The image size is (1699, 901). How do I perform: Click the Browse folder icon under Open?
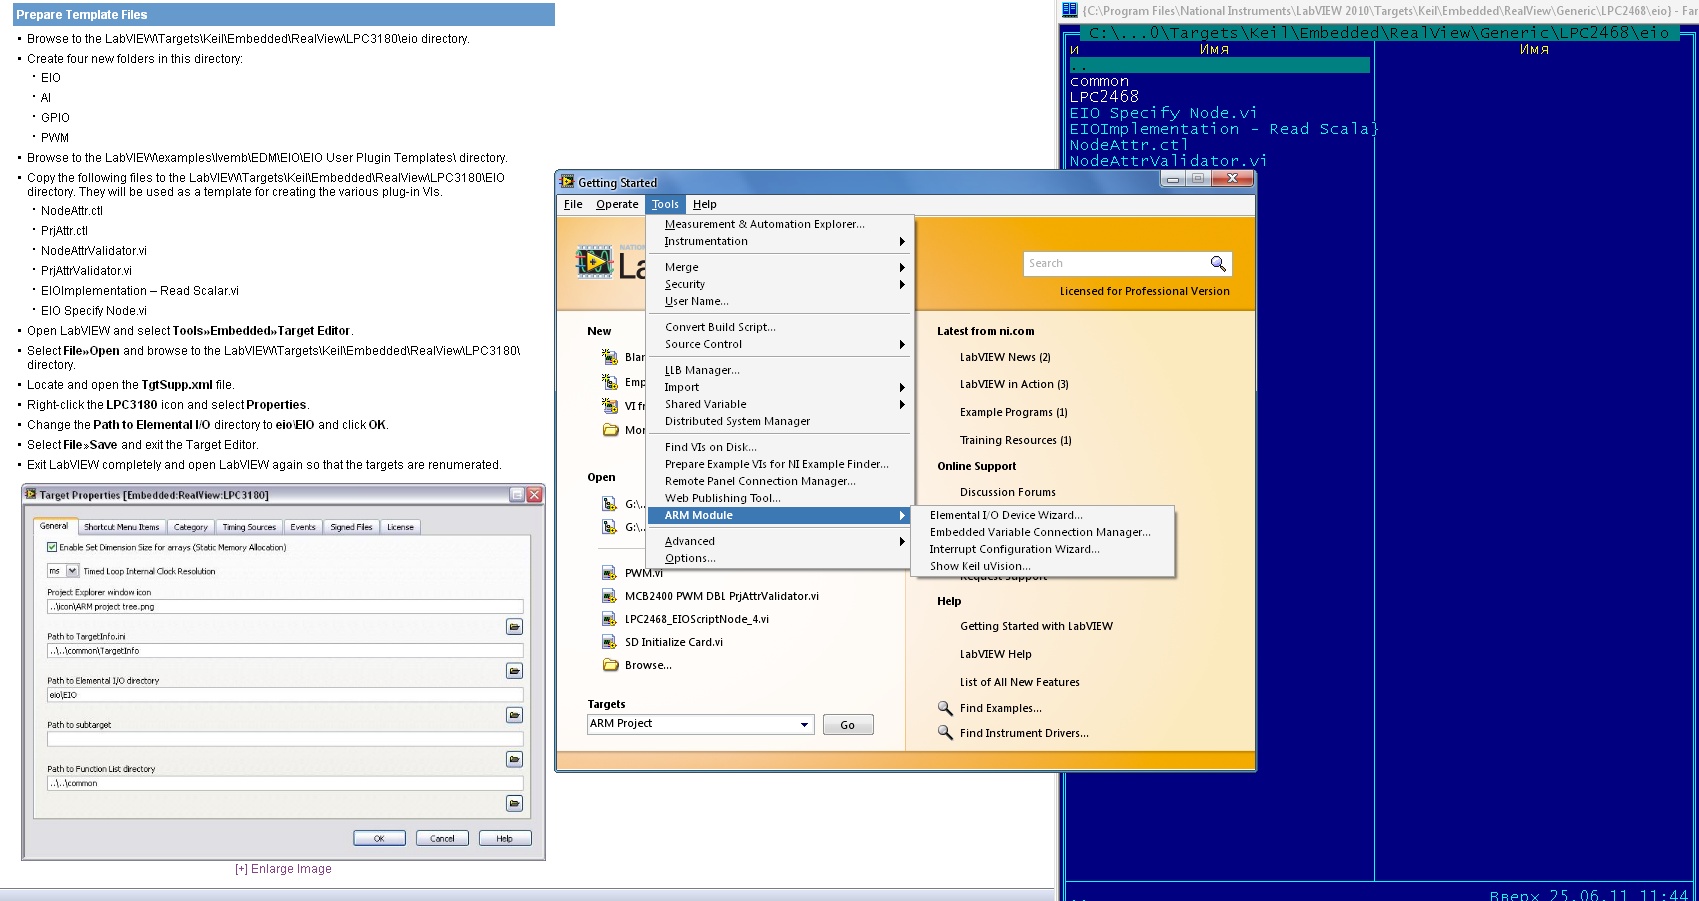610,665
